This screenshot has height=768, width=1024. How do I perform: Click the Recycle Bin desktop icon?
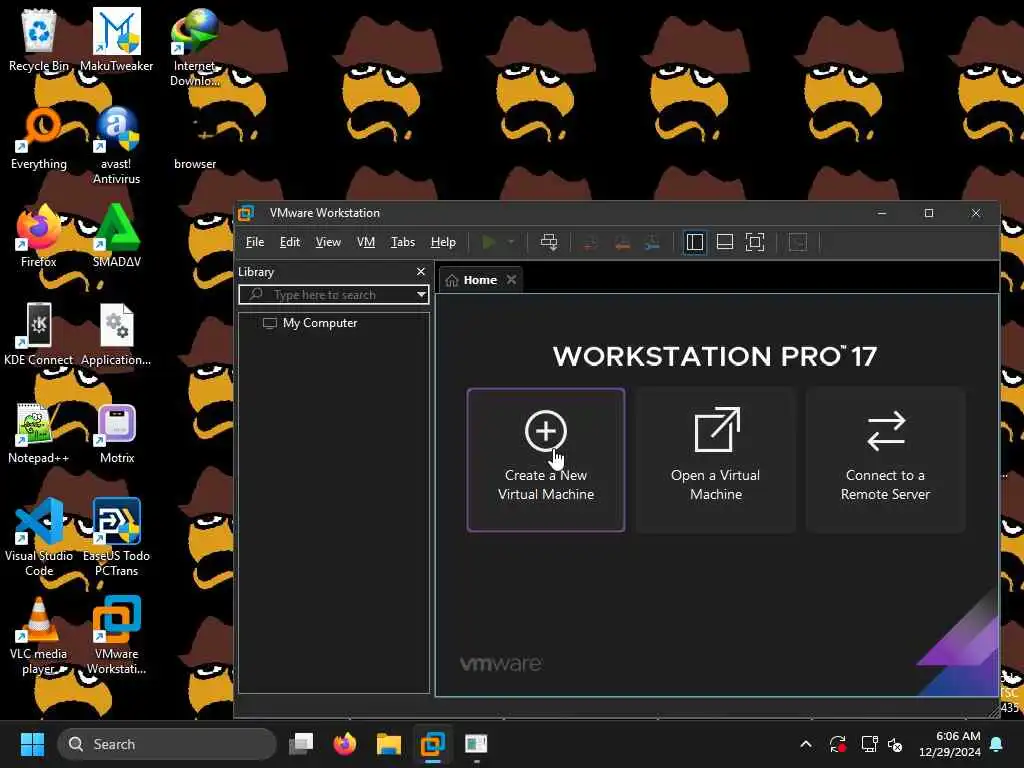[x=39, y=40]
